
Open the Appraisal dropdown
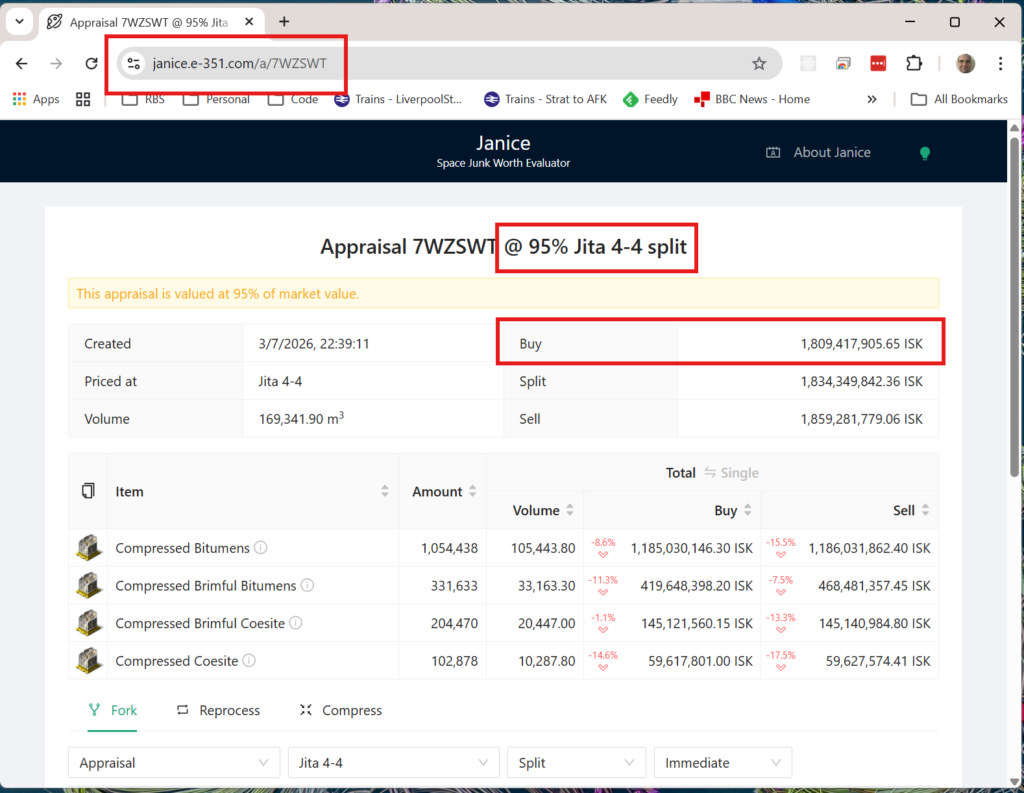click(x=174, y=763)
